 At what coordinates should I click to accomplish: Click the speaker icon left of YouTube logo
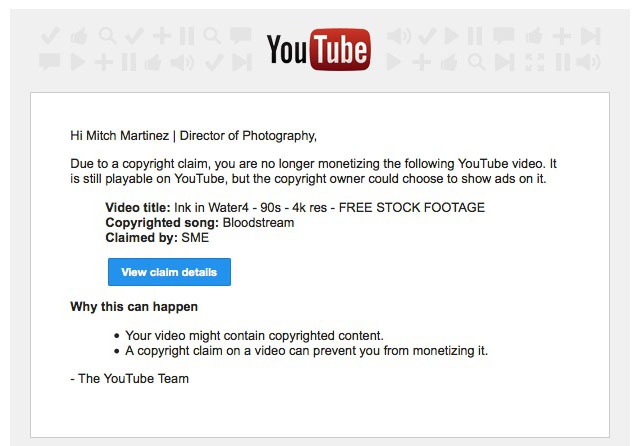(x=182, y=63)
